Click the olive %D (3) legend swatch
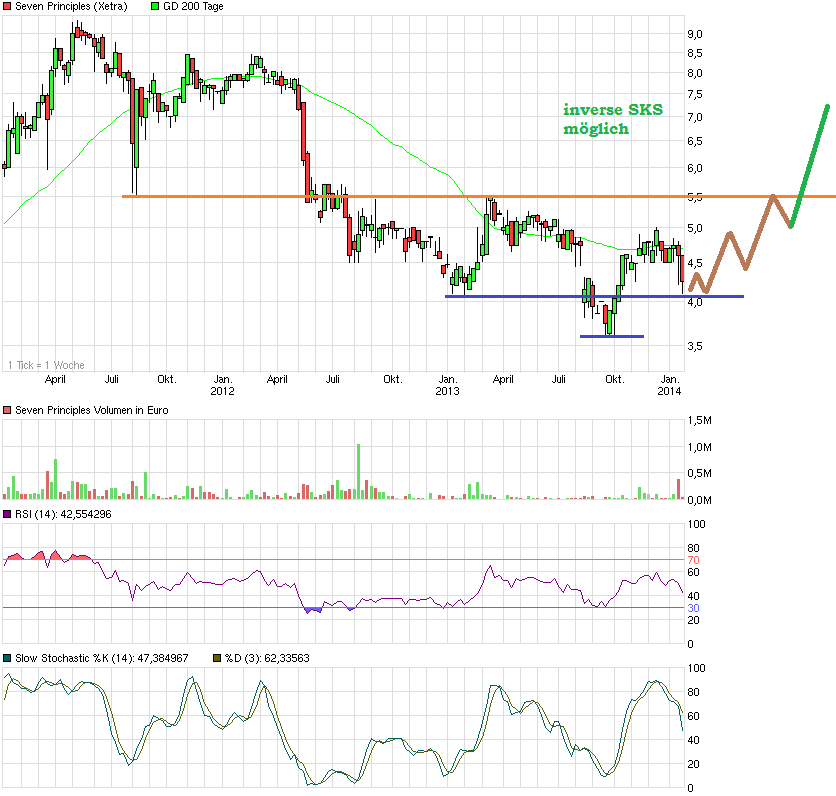The image size is (836, 796). point(217,658)
